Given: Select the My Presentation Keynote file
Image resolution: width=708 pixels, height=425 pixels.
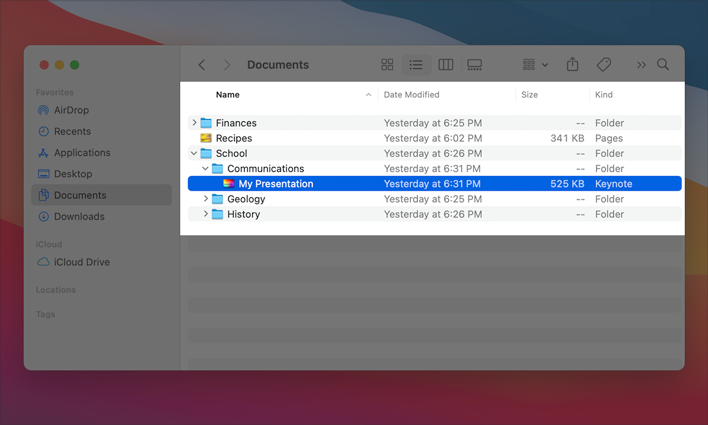Looking at the screenshot, I should click(x=434, y=184).
